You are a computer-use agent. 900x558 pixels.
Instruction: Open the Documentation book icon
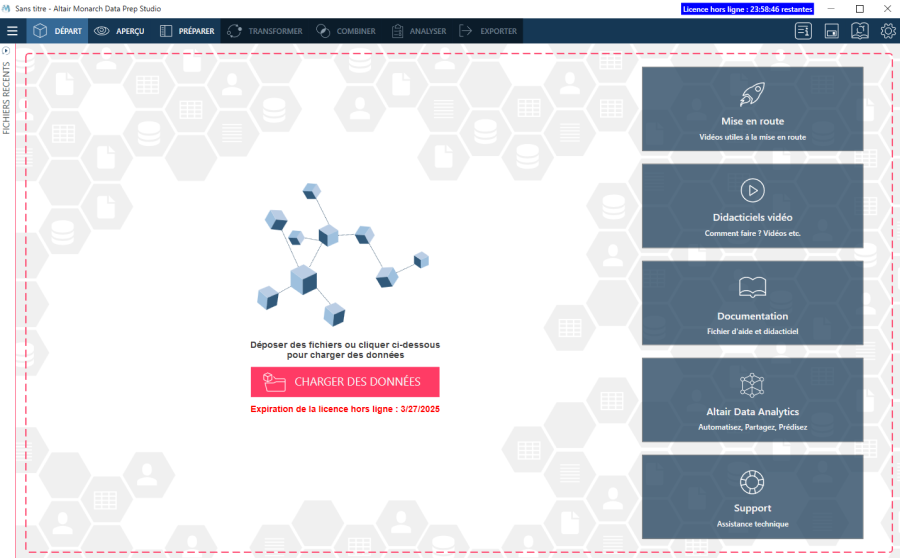[752, 288]
